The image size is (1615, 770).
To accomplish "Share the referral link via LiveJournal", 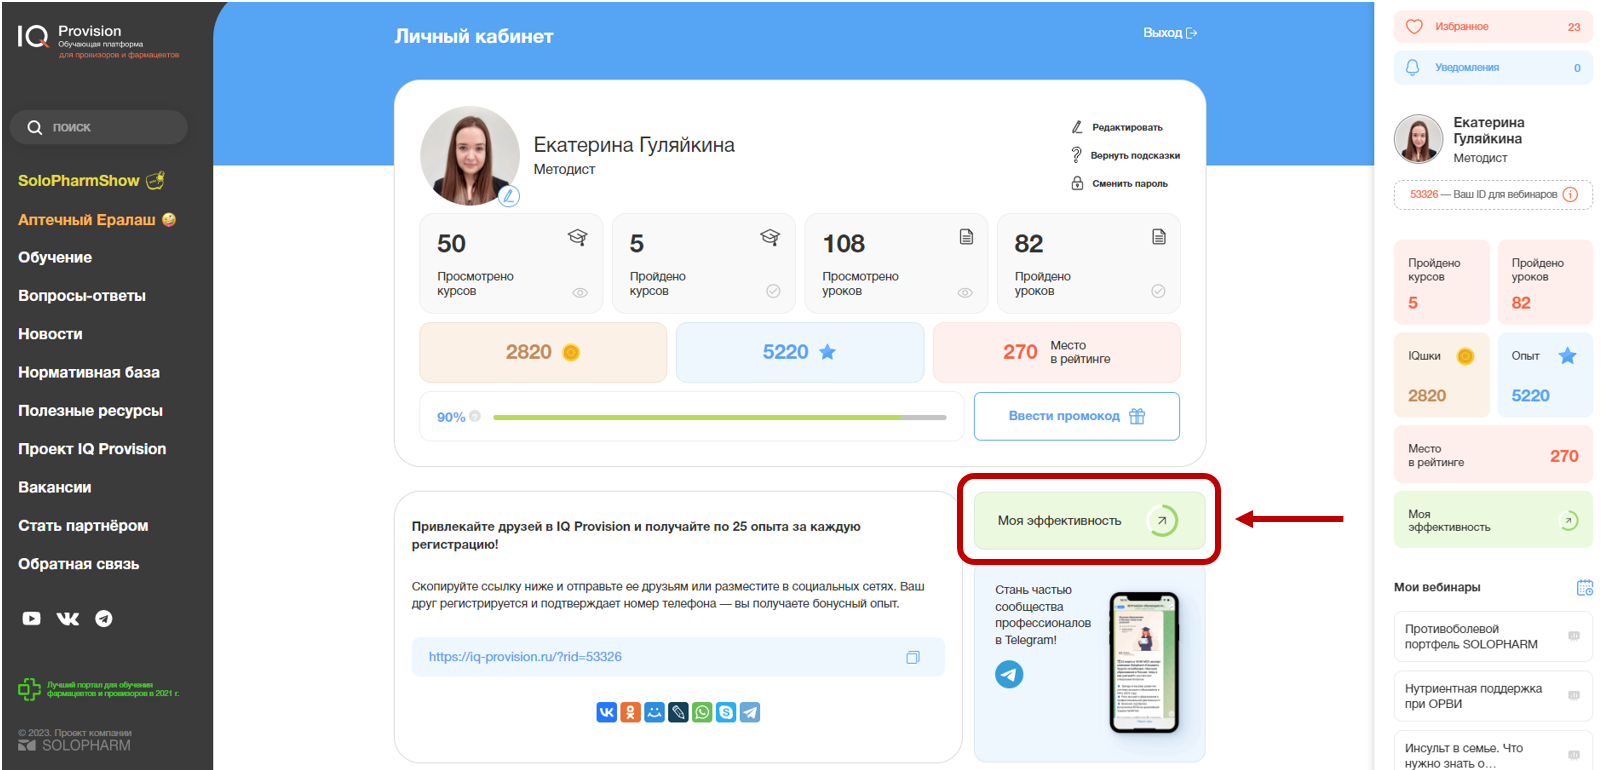I will 679,712.
